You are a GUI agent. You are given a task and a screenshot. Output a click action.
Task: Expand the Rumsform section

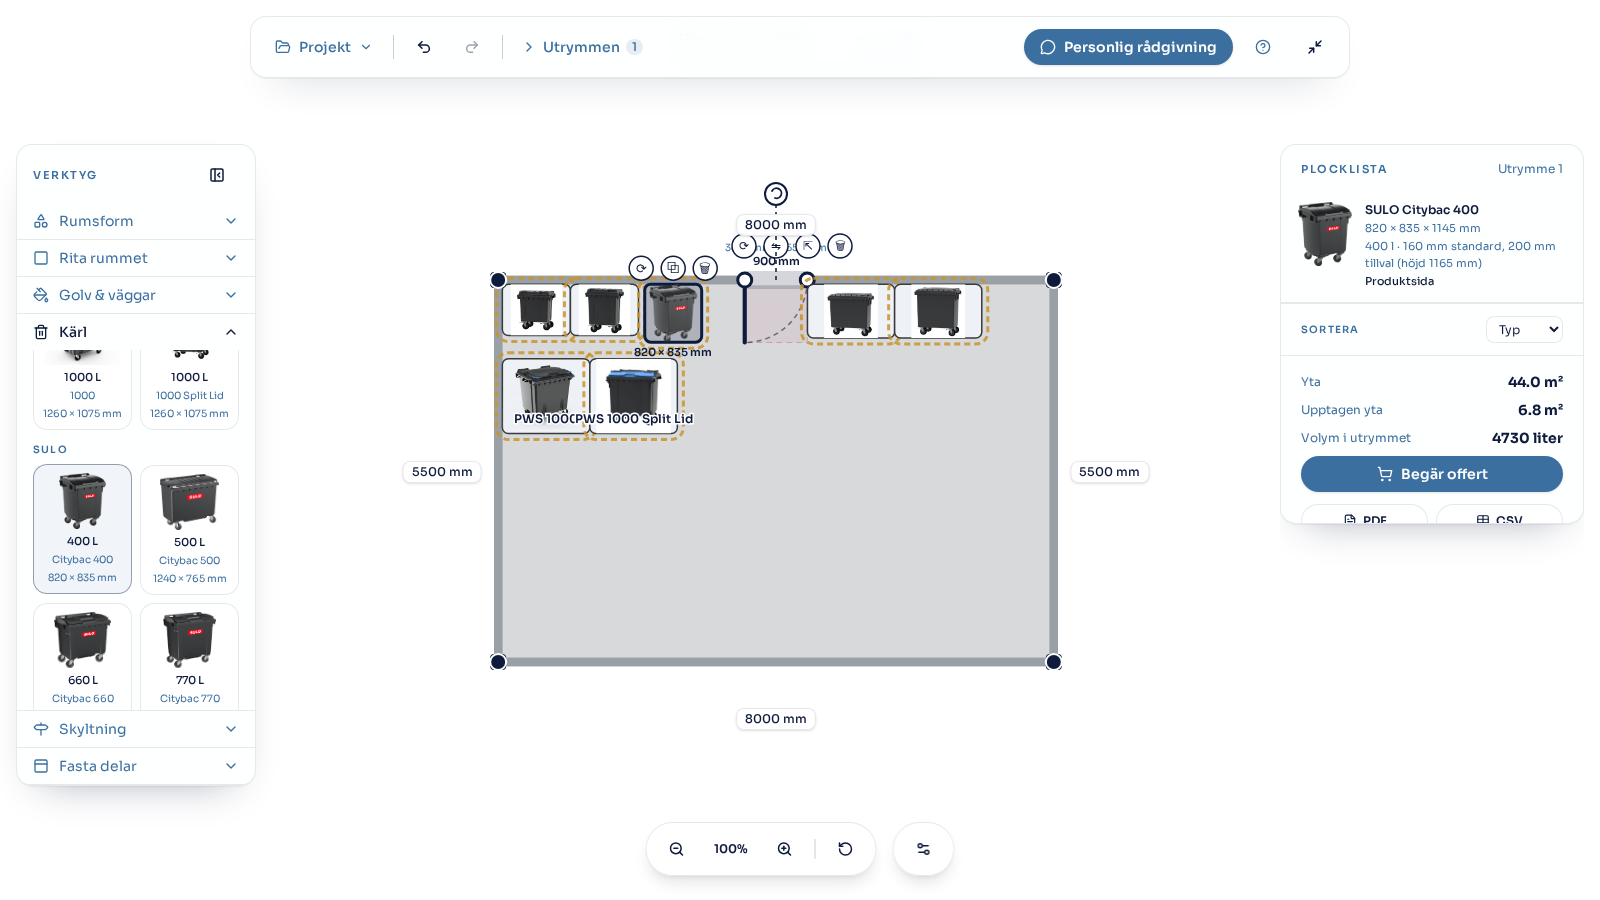[x=136, y=221]
